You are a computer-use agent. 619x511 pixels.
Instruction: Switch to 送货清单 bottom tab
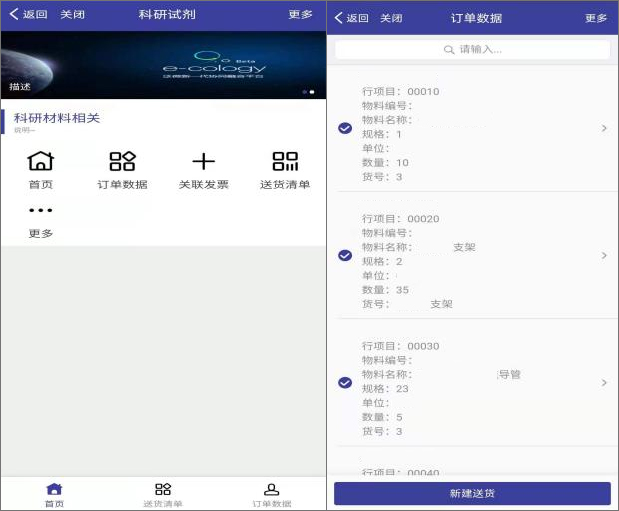click(163, 494)
